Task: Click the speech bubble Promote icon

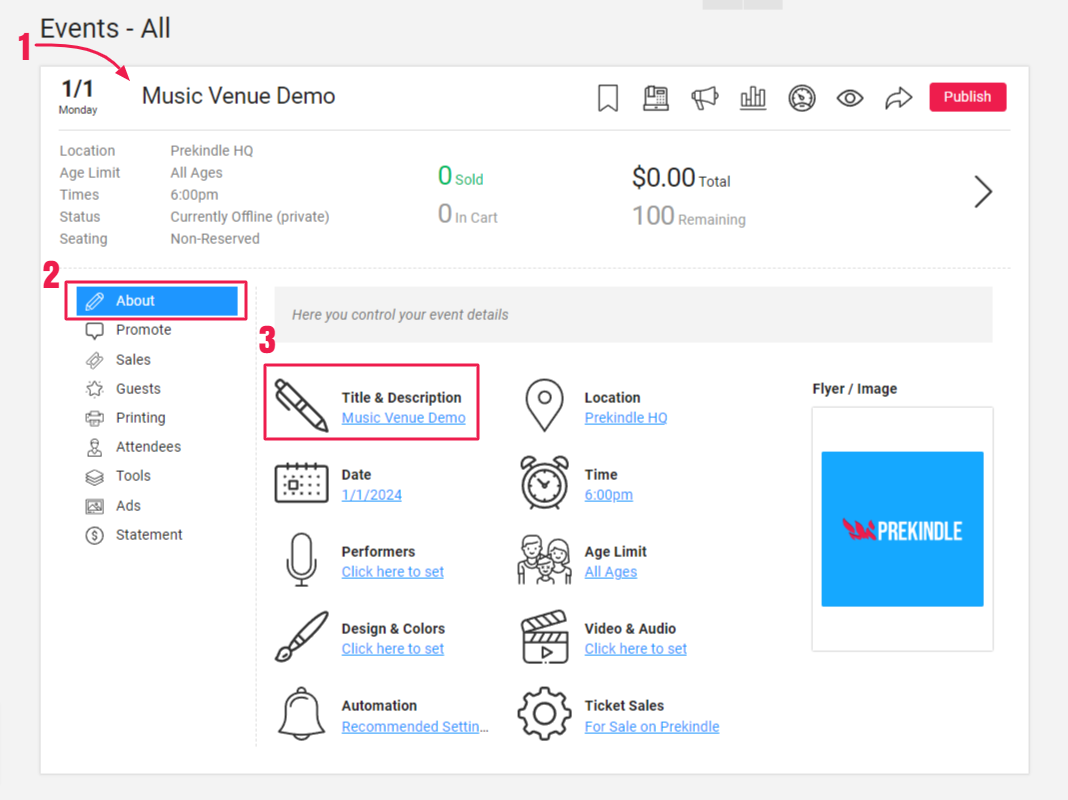Action: click(95, 331)
